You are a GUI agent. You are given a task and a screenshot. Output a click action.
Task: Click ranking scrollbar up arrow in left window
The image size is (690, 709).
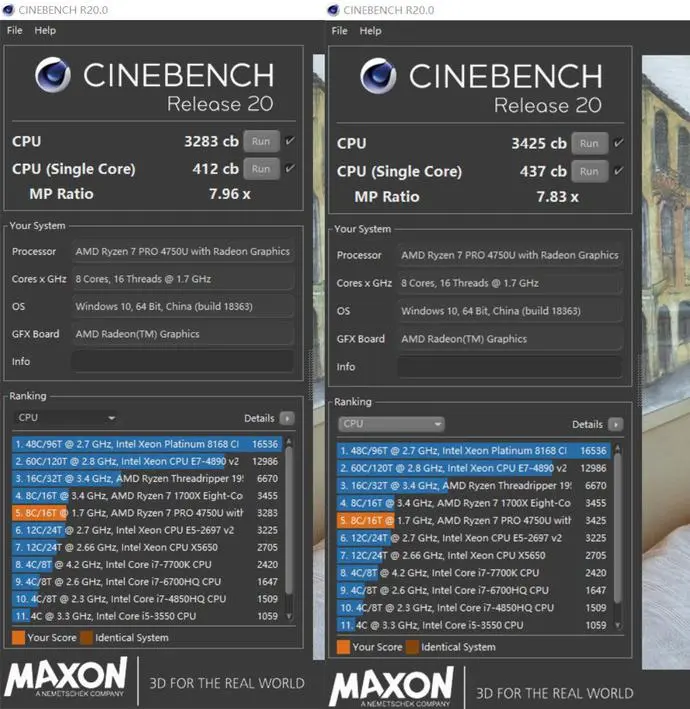[x=289, y=441]
